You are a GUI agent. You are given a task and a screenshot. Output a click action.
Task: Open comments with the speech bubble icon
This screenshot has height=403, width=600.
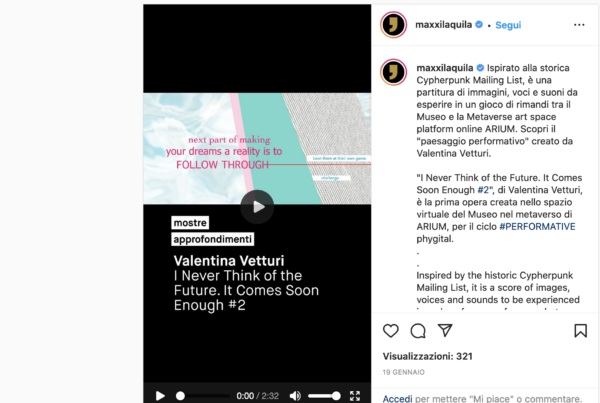click(418, 331)
